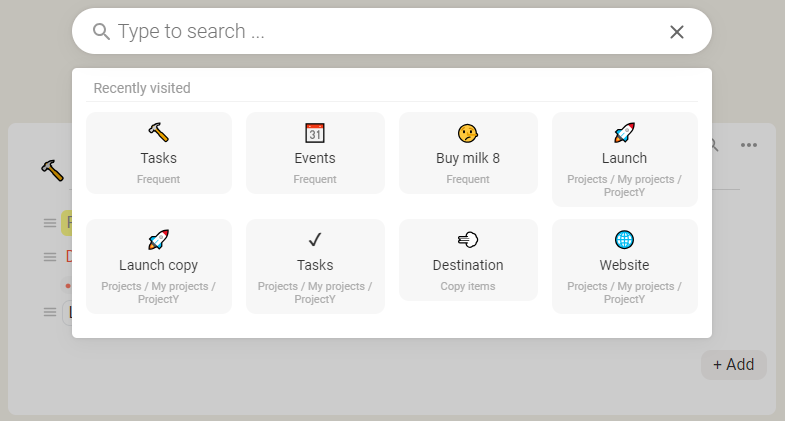Click the second row drag handle
Screen dimensions: 785x421
[50, 257]
